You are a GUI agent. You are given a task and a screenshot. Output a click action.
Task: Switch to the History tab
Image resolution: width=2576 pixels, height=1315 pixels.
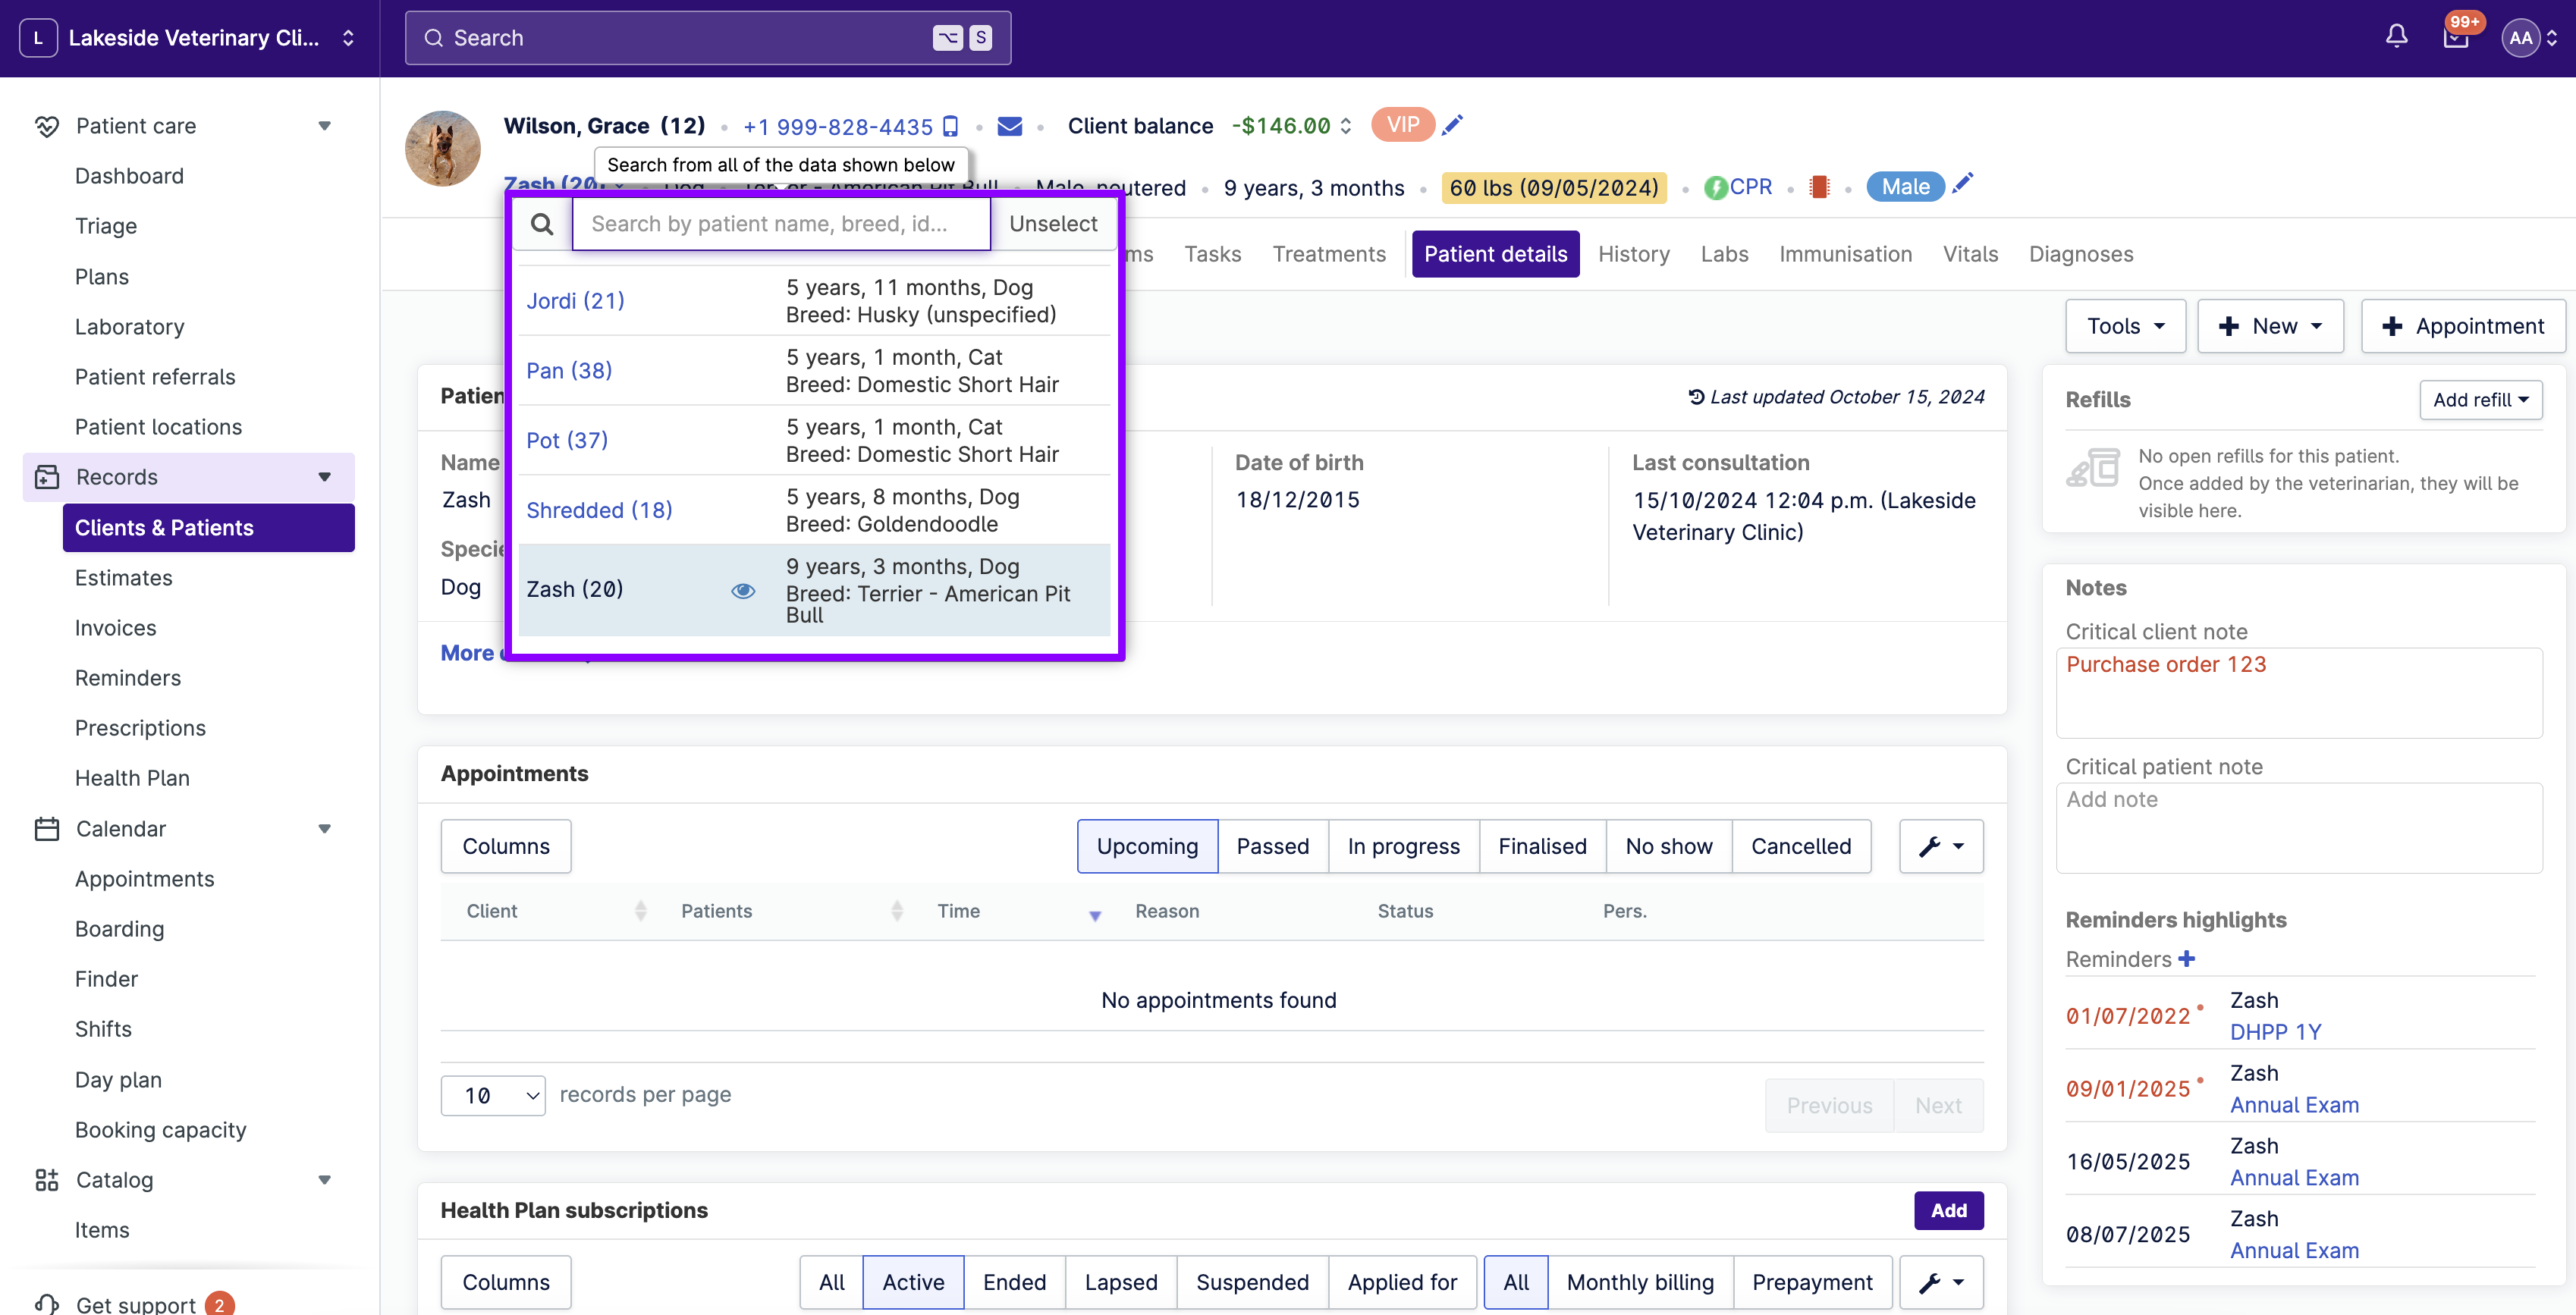[1633, 254]
